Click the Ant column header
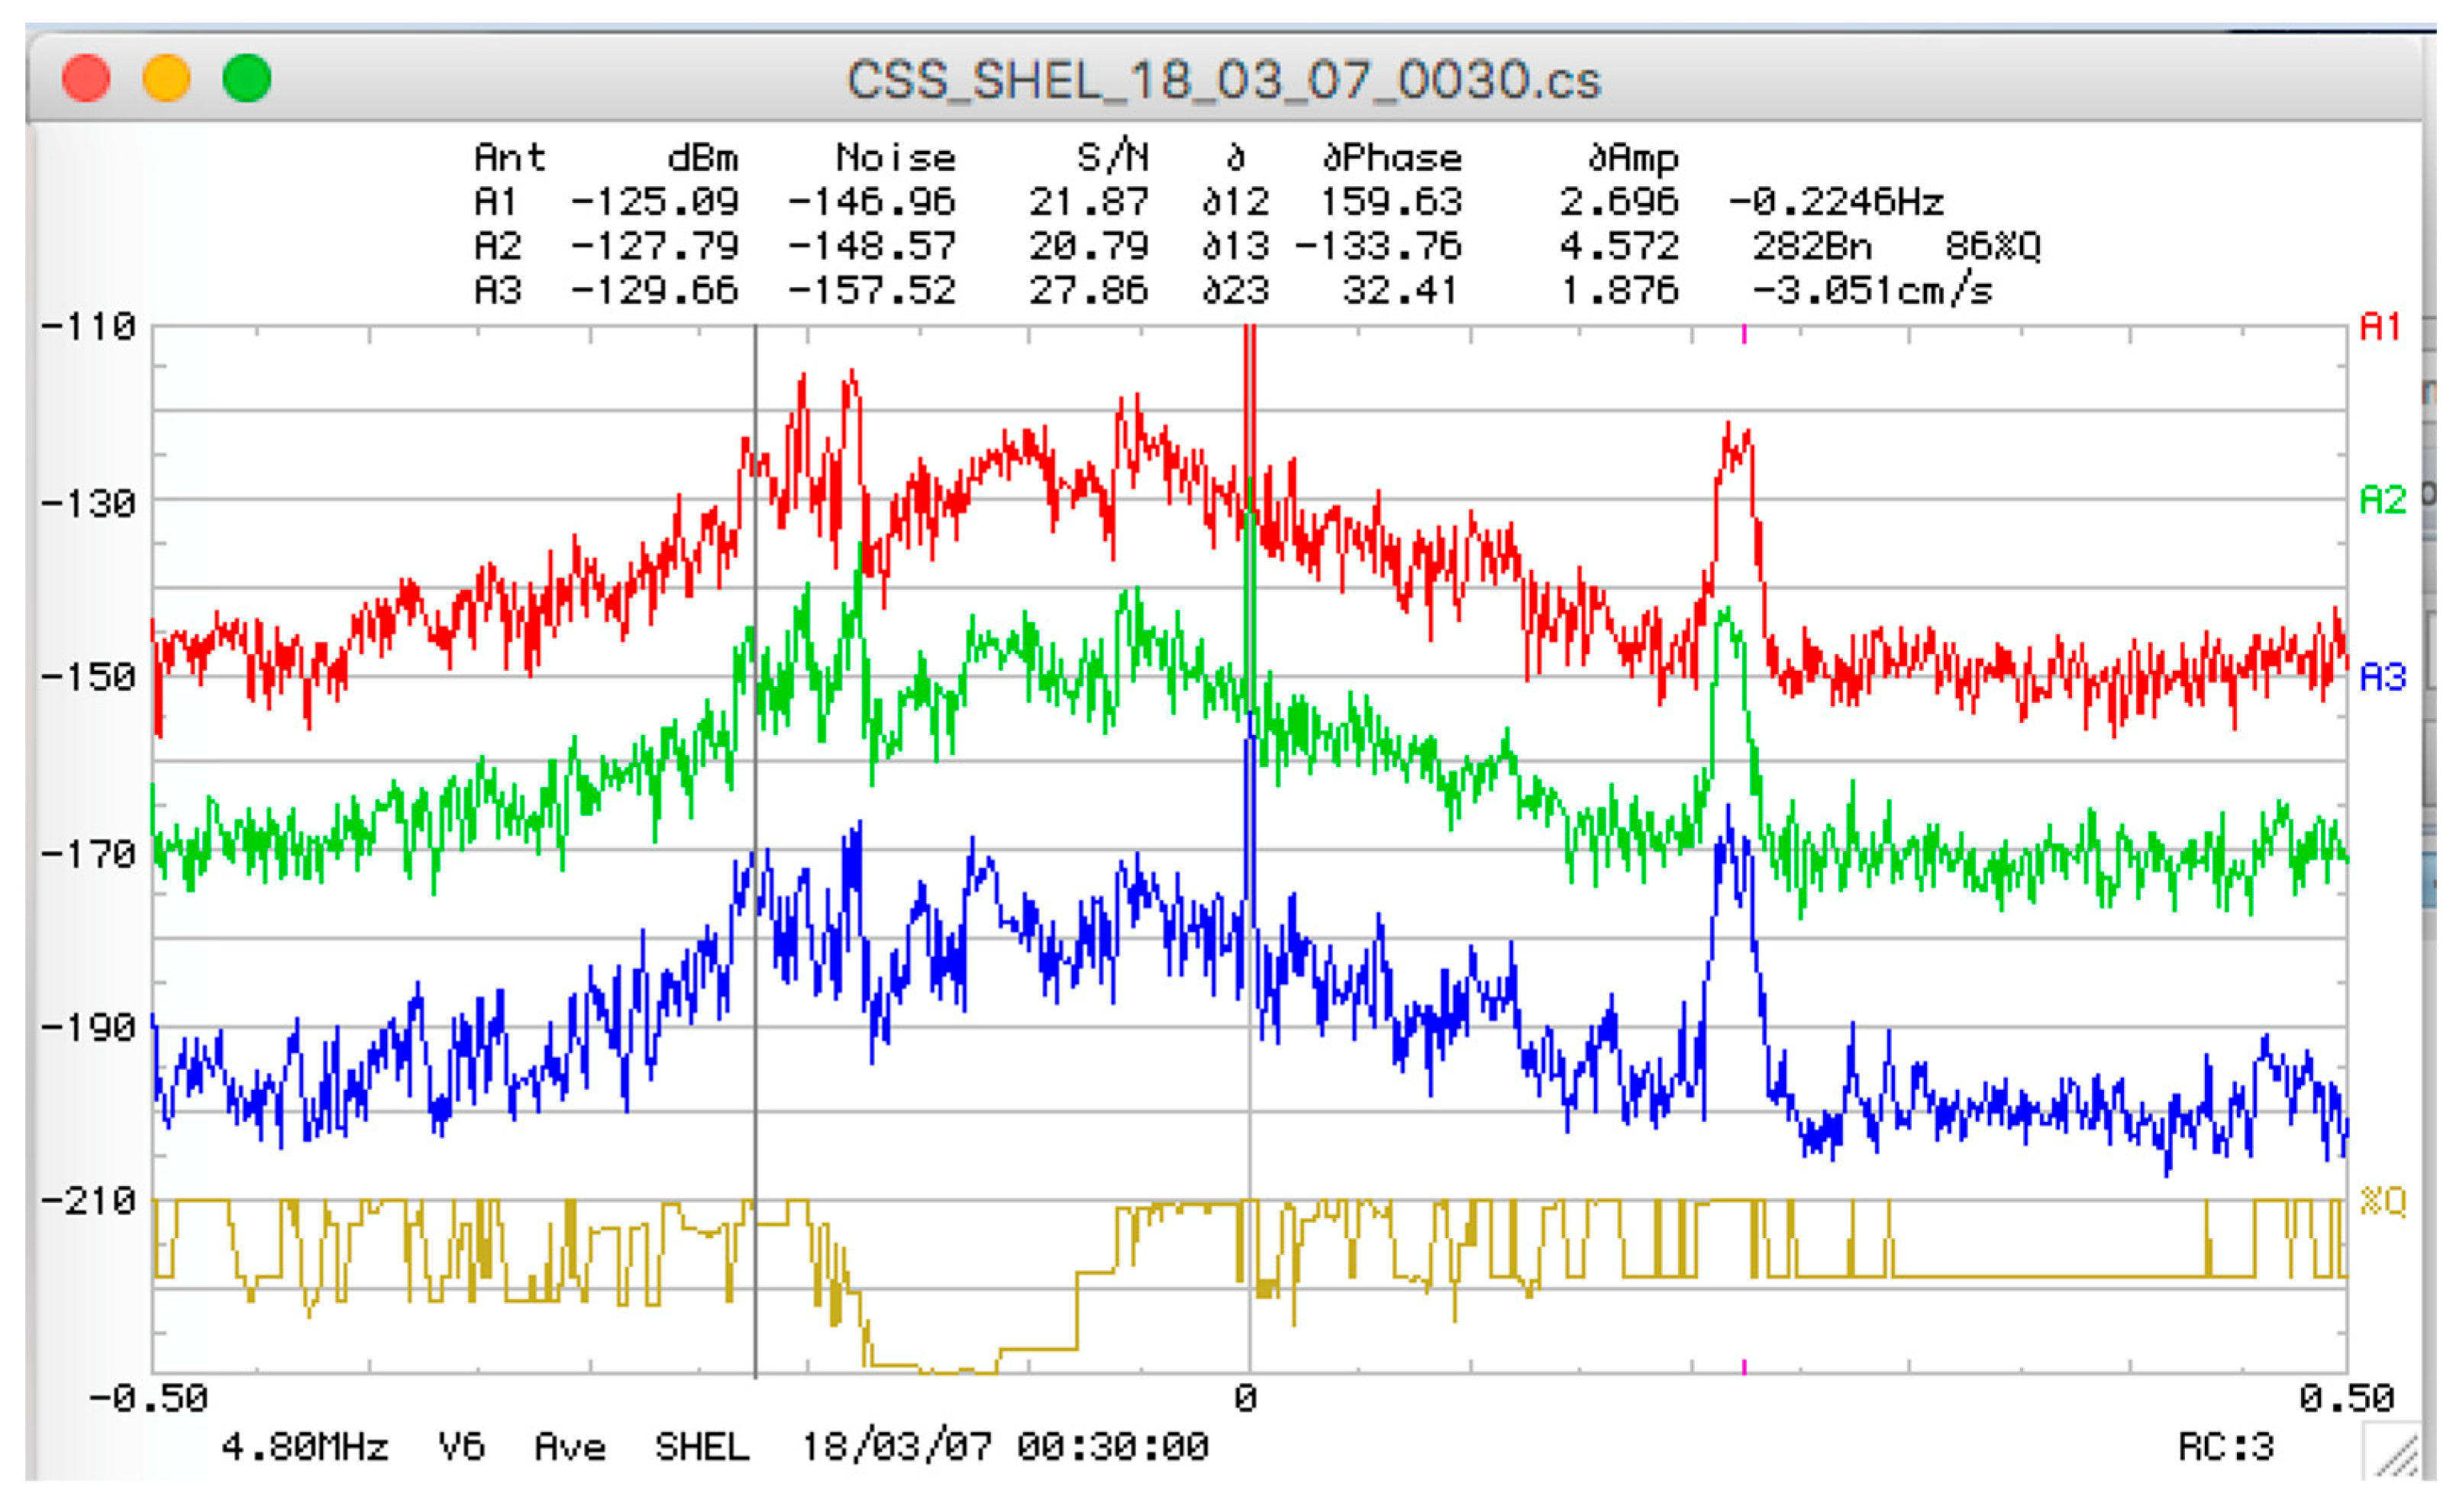 click(x=510, y=158)
